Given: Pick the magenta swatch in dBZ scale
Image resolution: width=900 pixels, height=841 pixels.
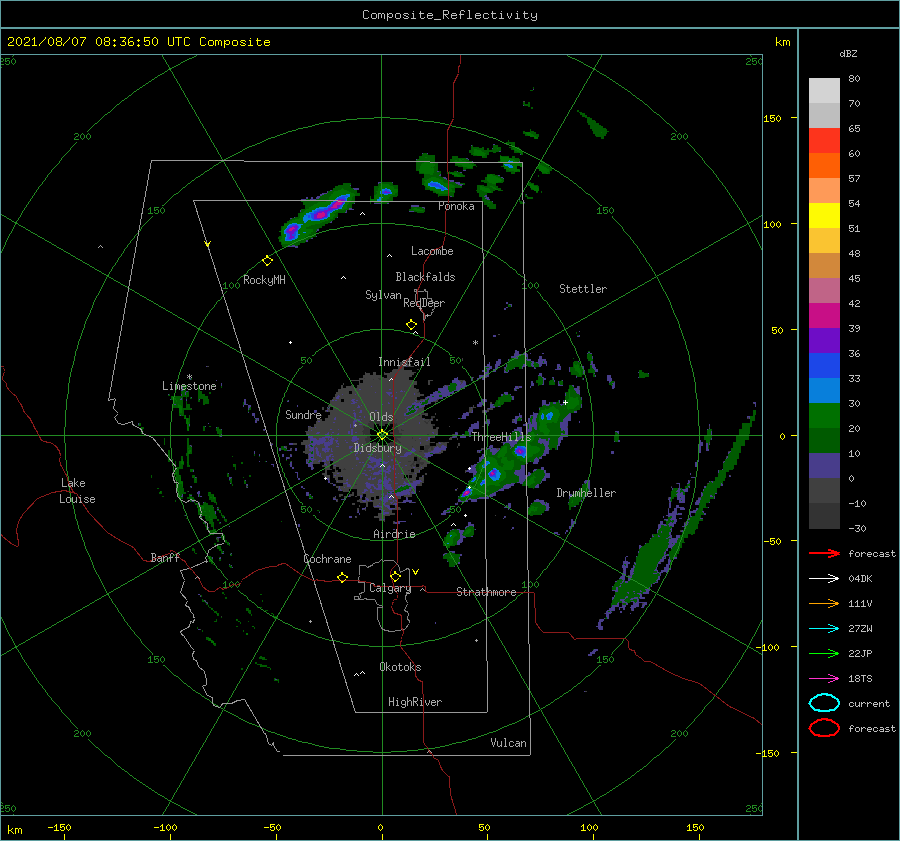Looking at the screenshot, I should coord(824,316).
